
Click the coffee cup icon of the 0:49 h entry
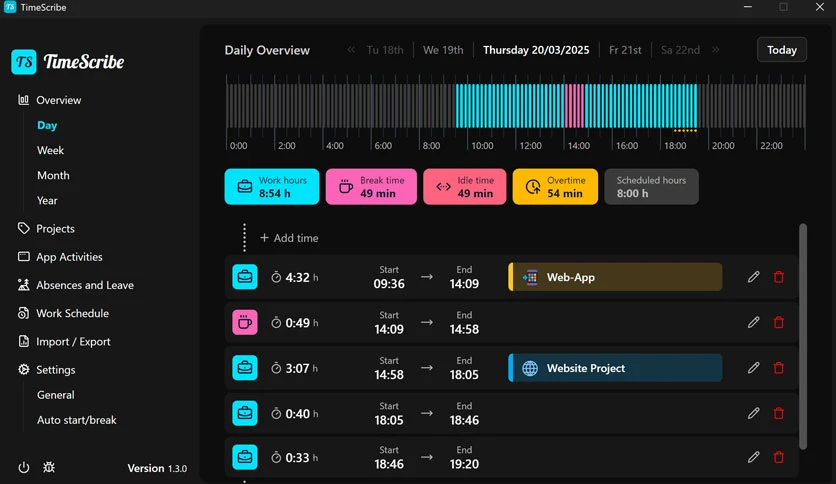245,322
